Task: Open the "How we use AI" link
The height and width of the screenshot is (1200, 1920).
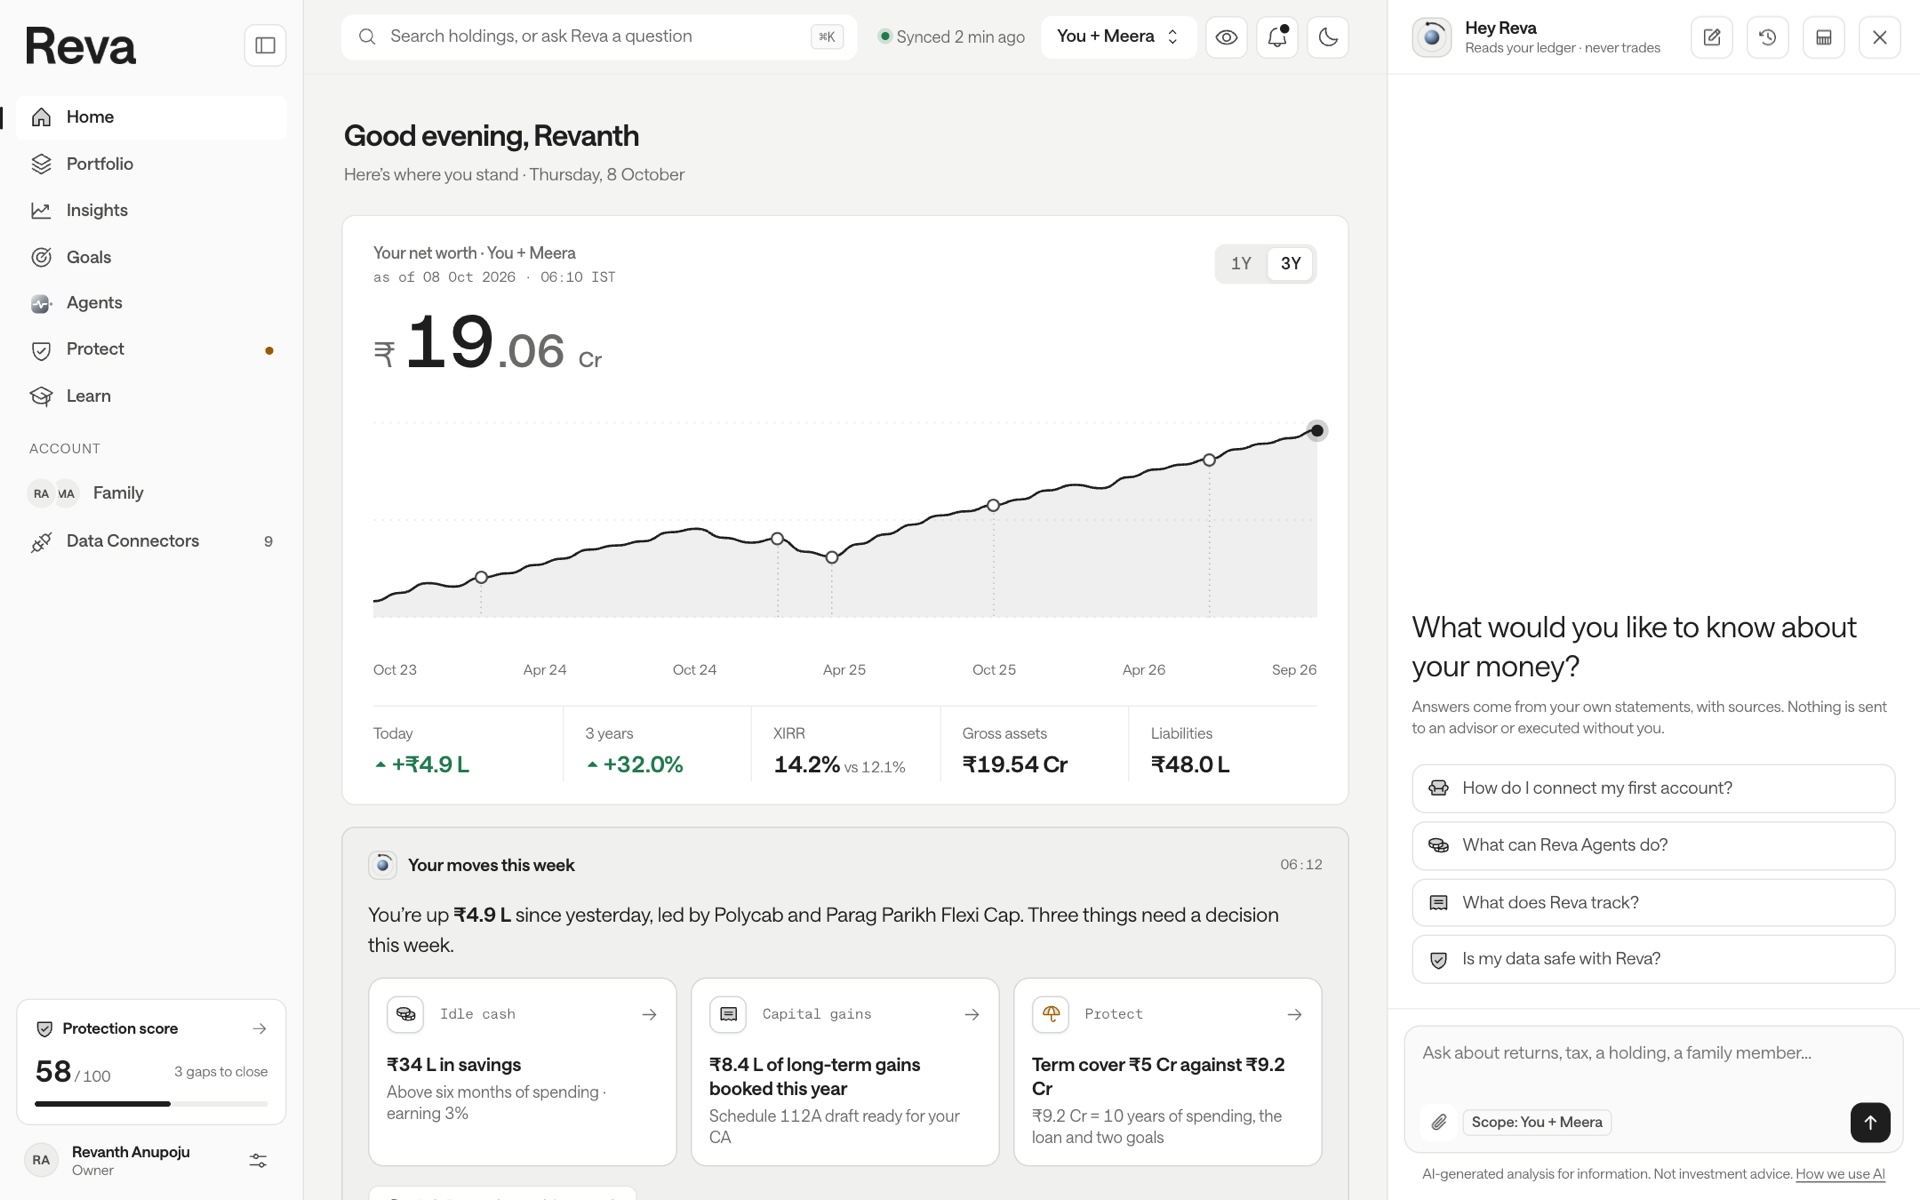Action: (1840, 1174)
